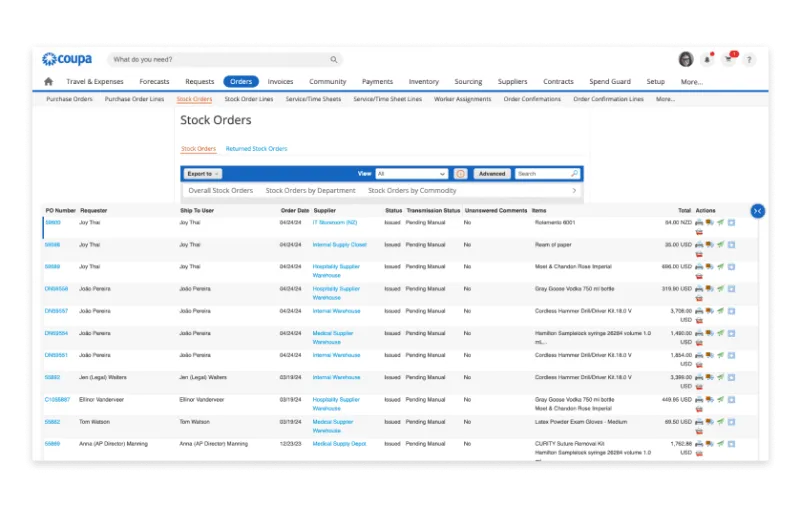Open the shopping cart
The width and height of the screenshot is (800, 507).
[x=729, y=59]
